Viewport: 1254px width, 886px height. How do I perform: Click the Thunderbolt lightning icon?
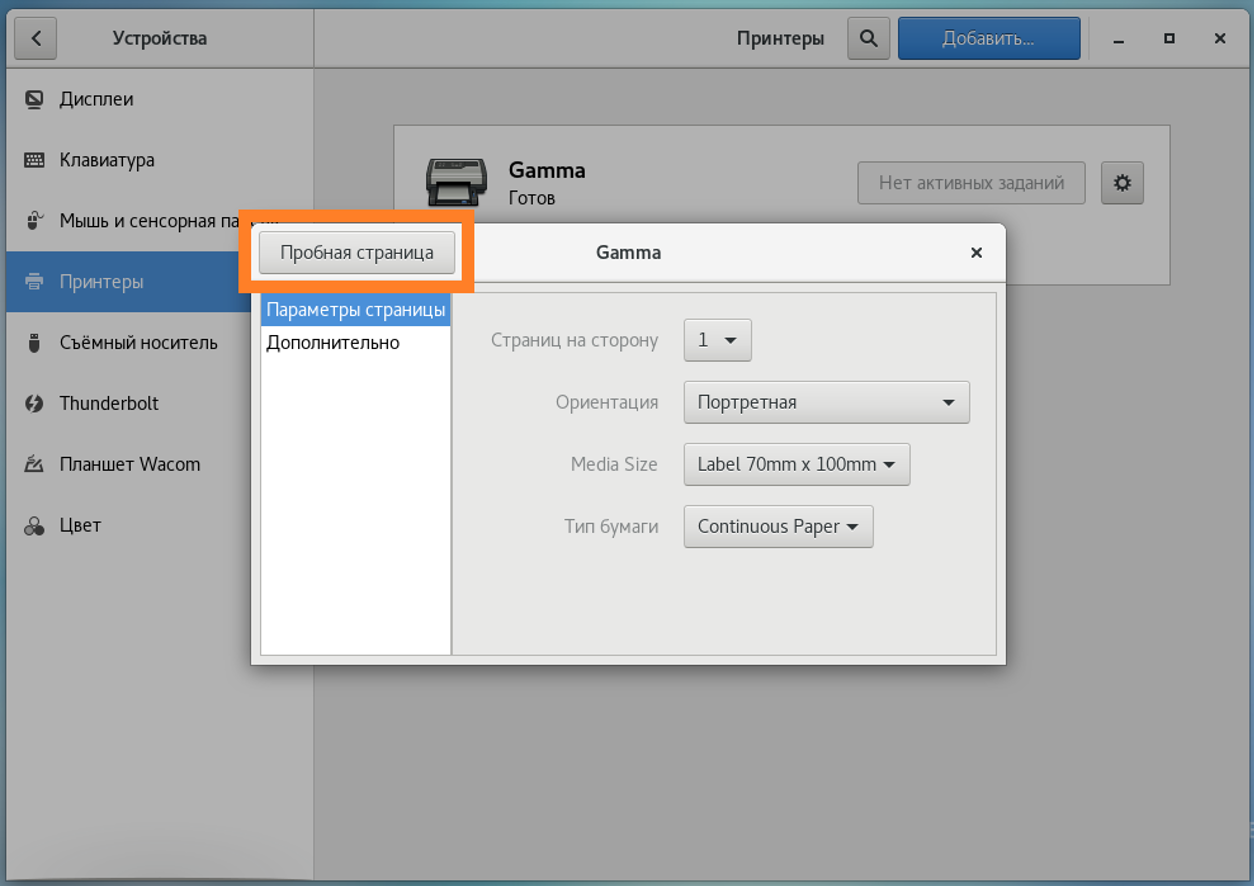pyautogui.click(x=35, y=404)
